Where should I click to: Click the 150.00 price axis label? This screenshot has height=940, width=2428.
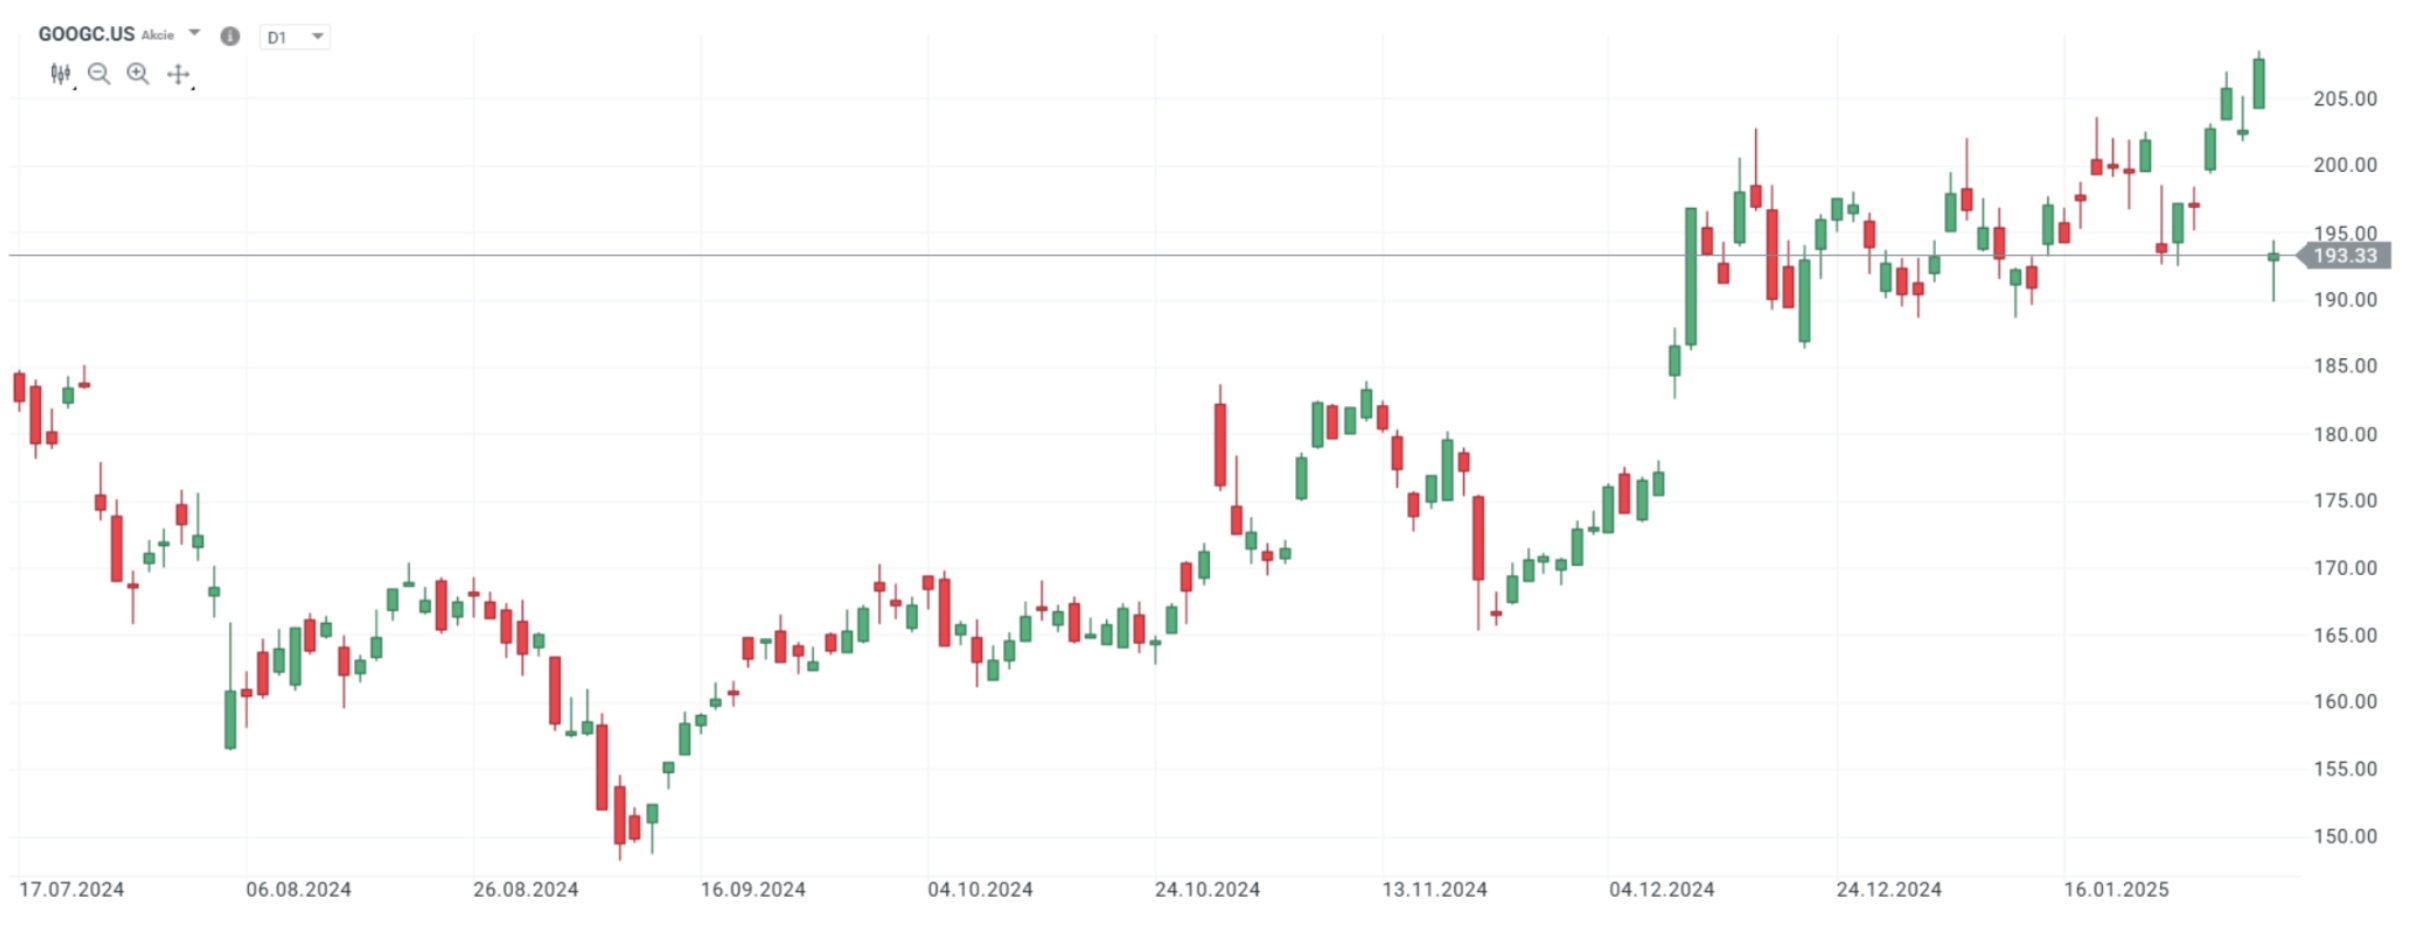tap(2345, 836)
